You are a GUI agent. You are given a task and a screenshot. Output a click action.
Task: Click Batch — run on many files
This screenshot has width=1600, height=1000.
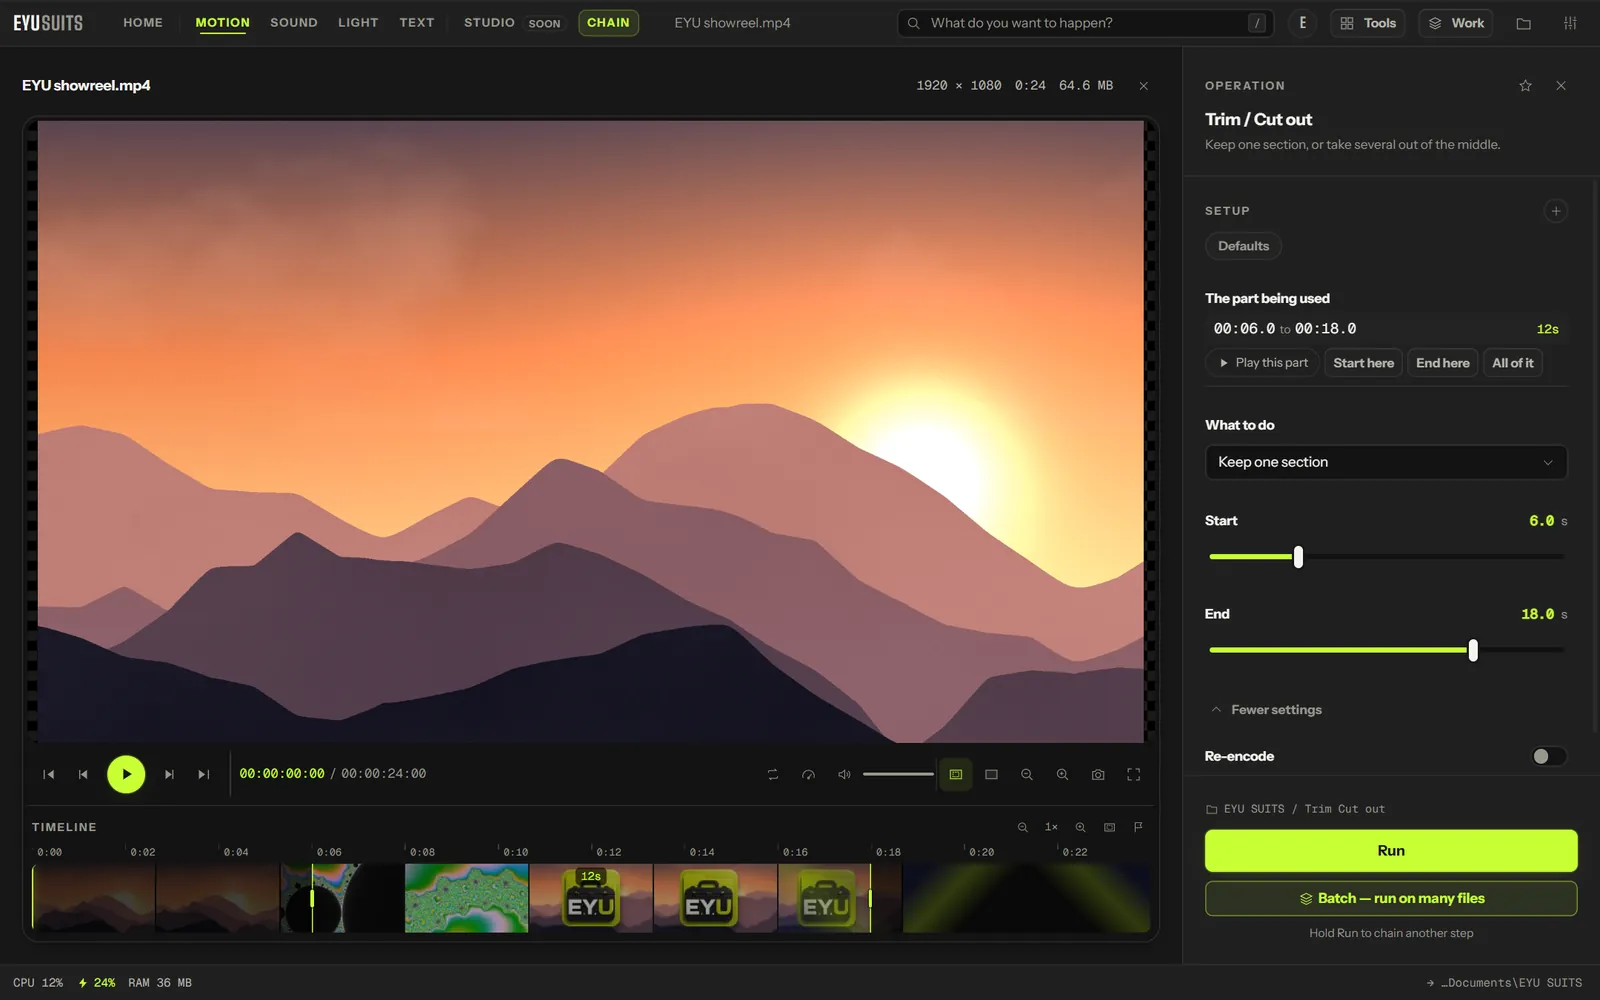[1391, 898]
